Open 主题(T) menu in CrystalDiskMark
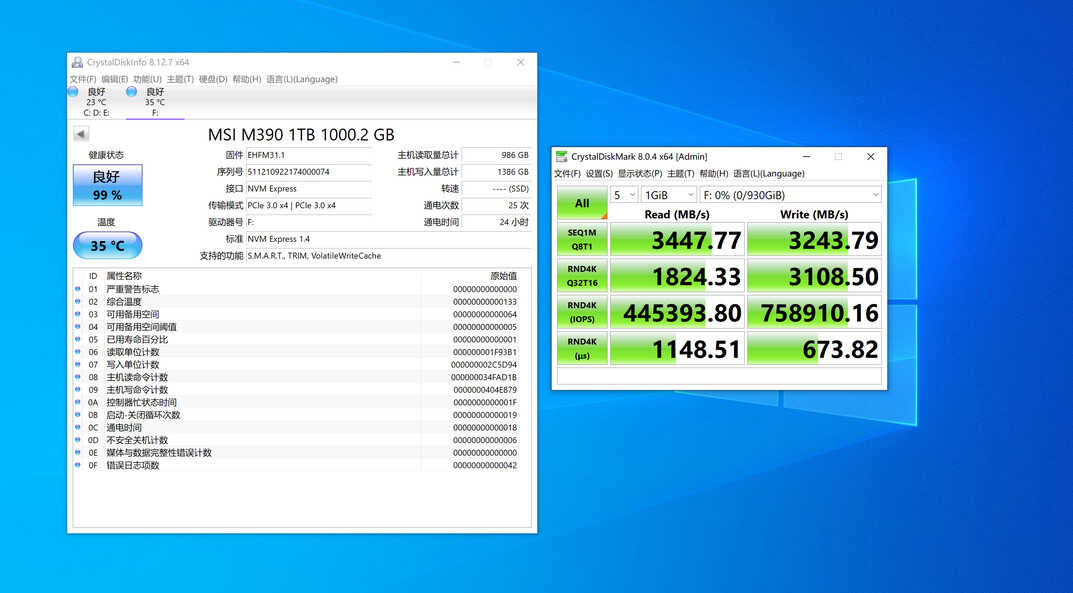Image resolution: width=1073 pixels, height=593 pixels. coord(680,174)
